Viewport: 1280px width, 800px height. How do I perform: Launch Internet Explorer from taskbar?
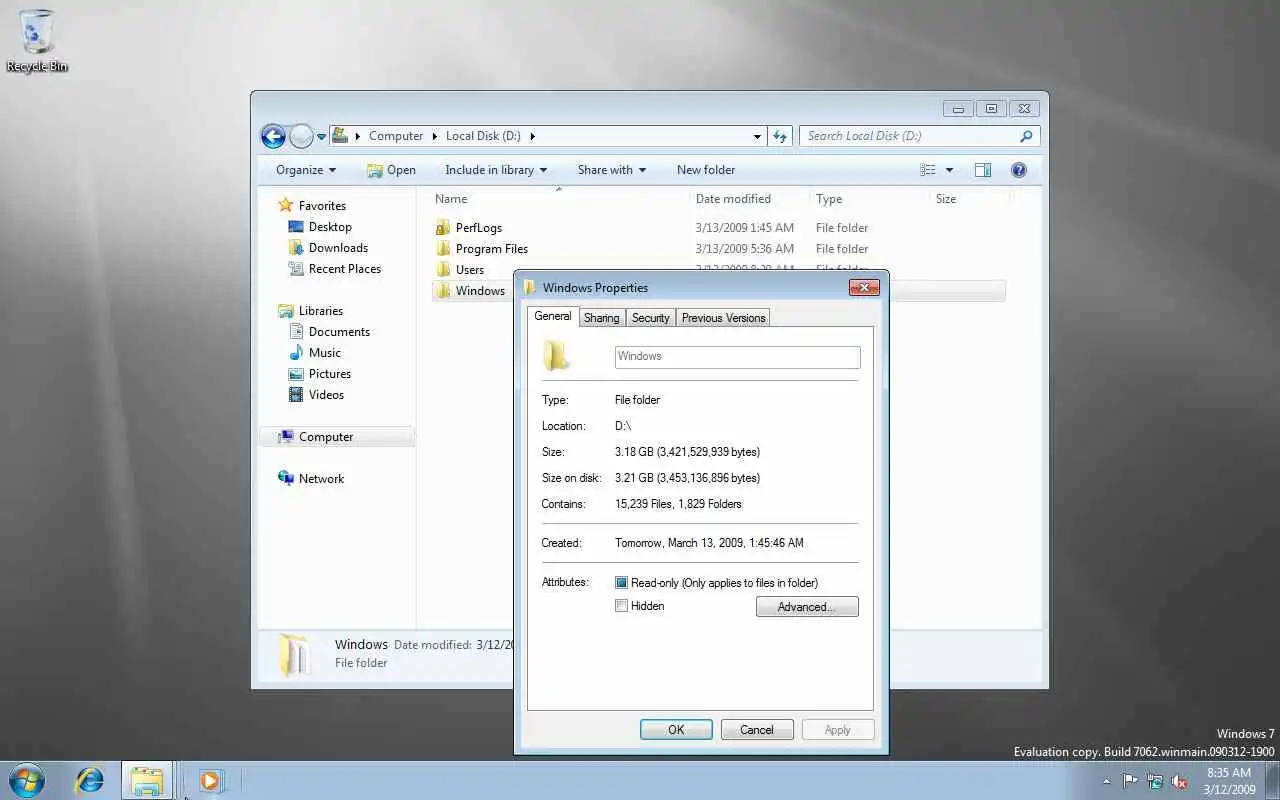click(x=90, y=780)
